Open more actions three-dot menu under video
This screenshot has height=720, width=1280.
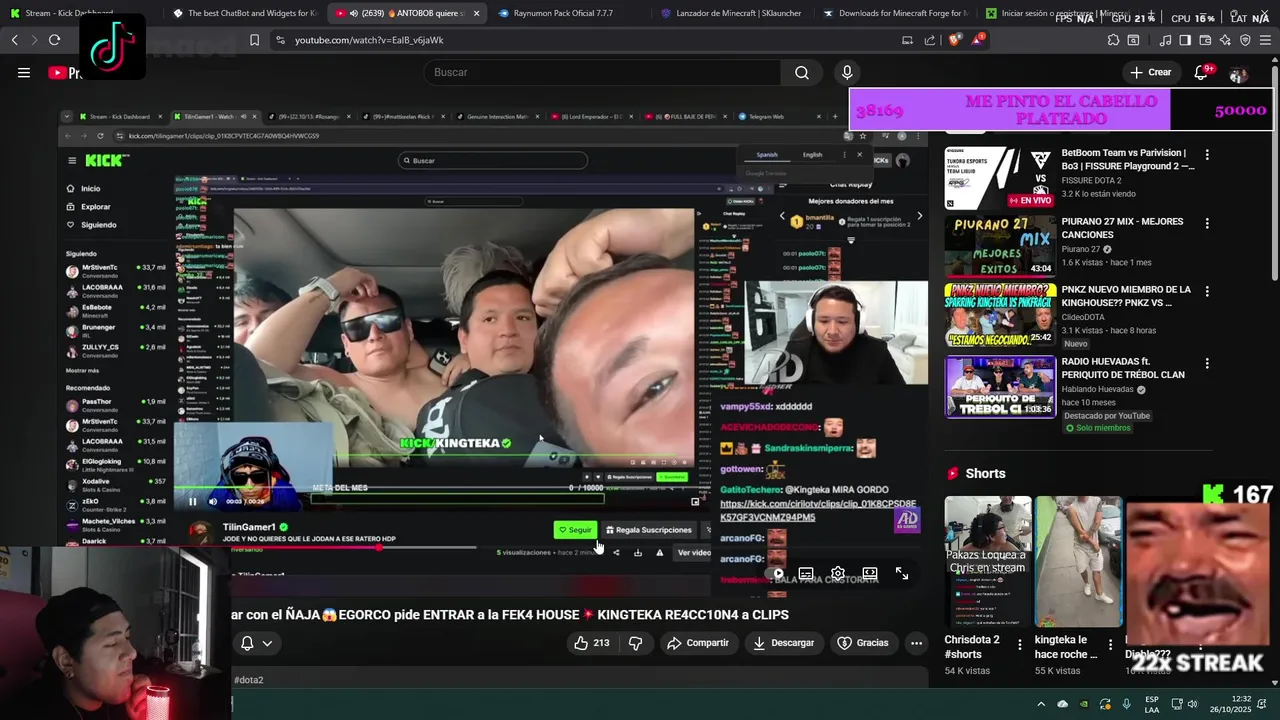point(916,643)
